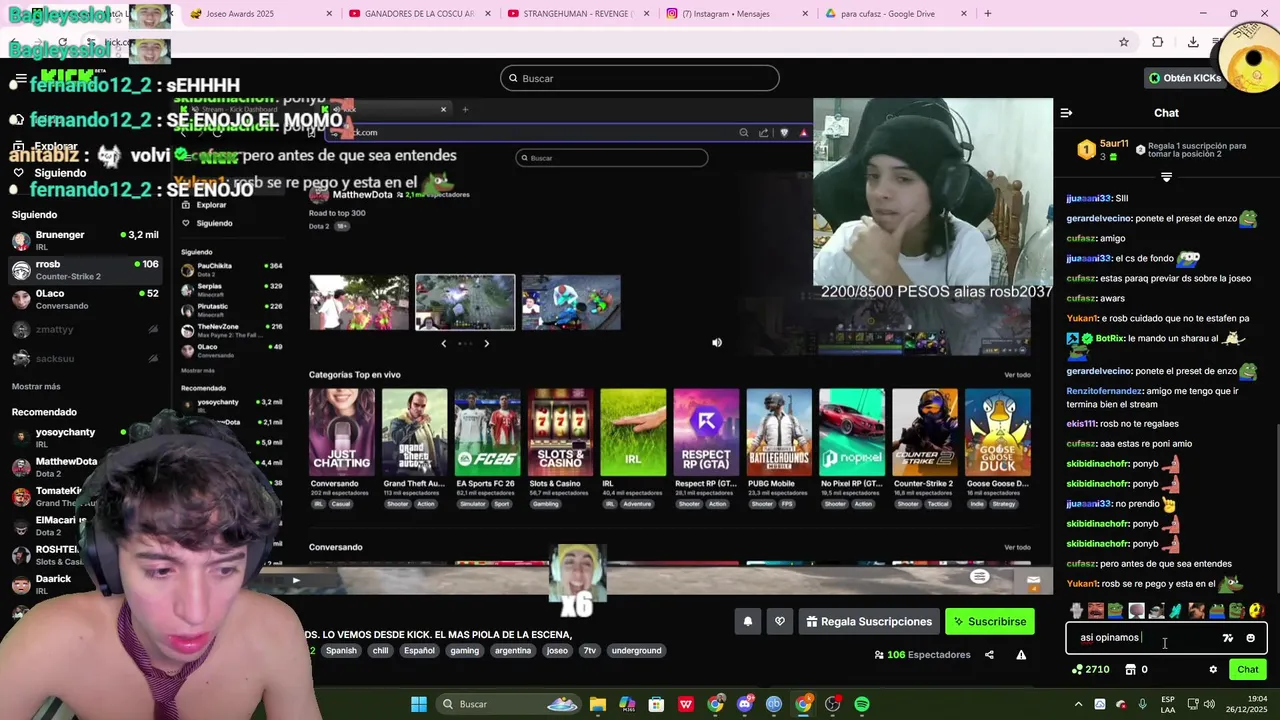1280x720 pixels.
Task: Open the 7TV emote menu icon
Action: point(1228,638)
